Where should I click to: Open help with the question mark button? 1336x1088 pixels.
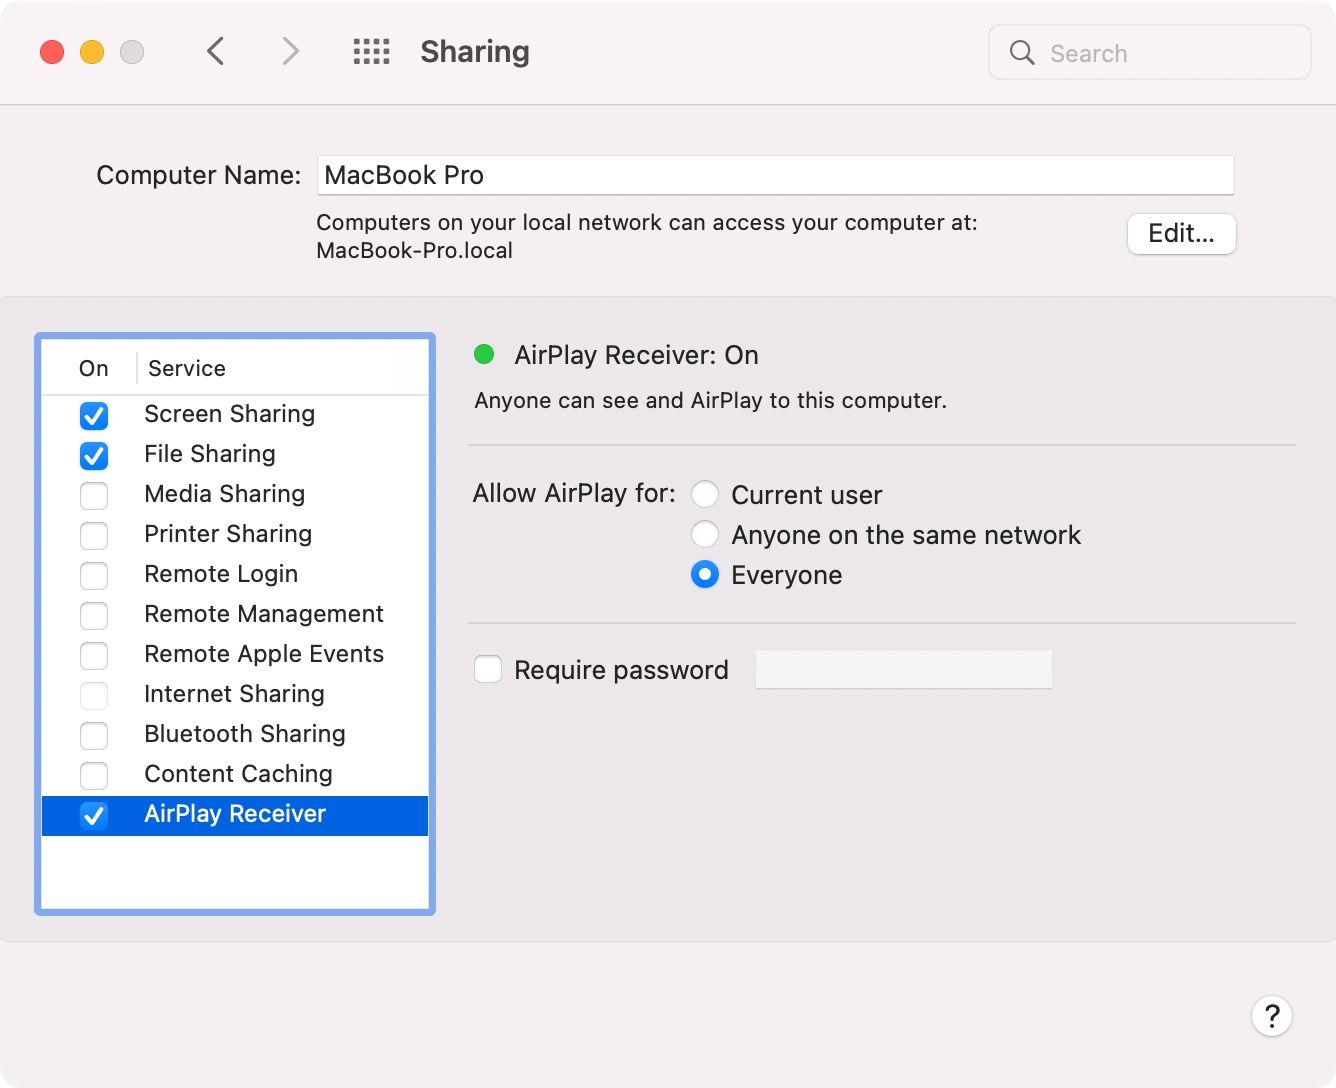1272,1016
